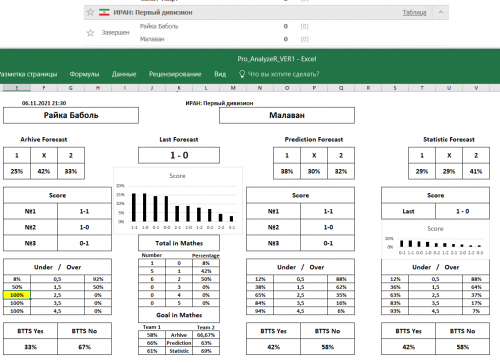Select the Arhive Forecast 42% cell
The height and width of the screenshot is (363, 500).
click(44, 171)
